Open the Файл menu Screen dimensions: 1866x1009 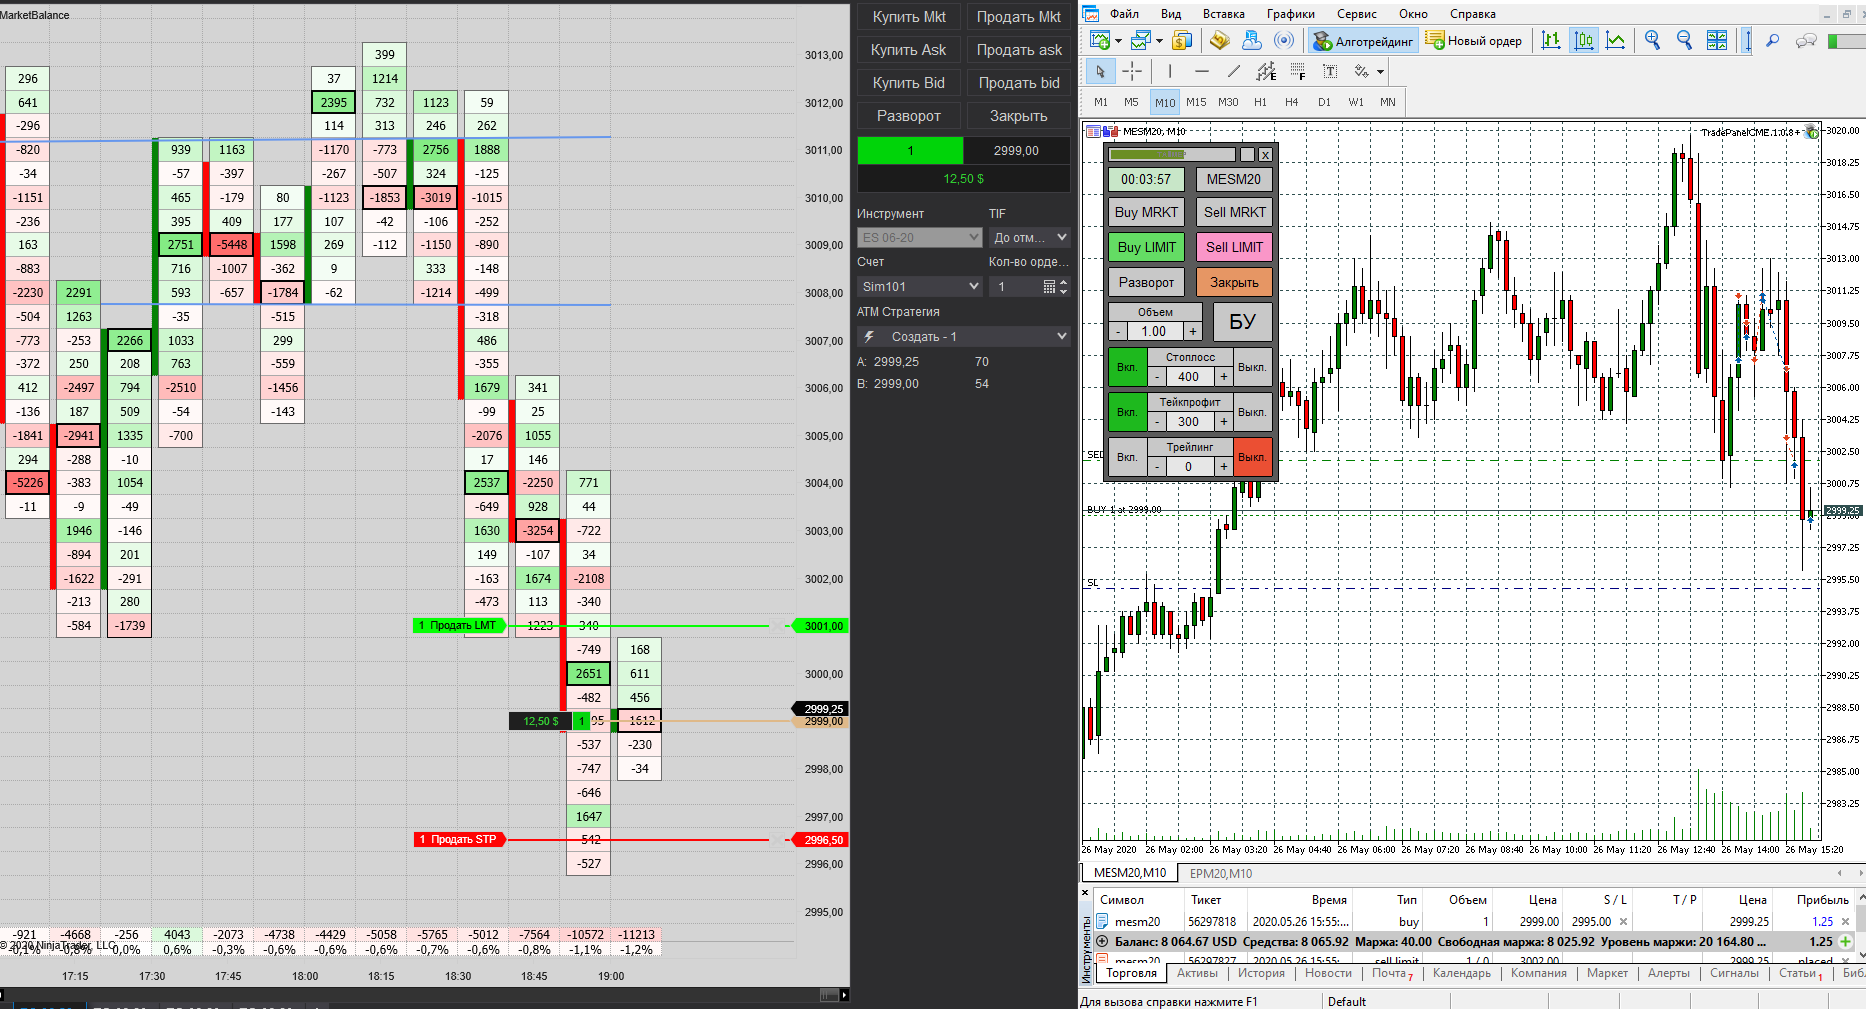[x=1124, y=14]
